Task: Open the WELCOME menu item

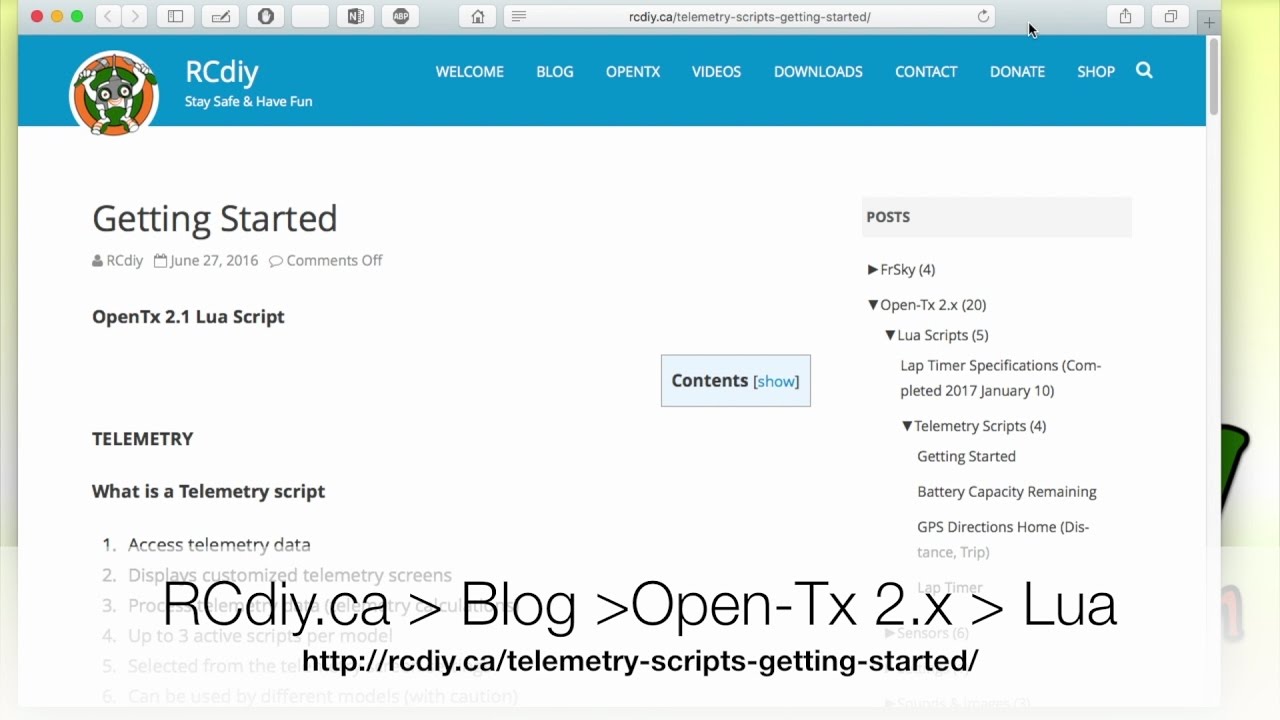Action: 469,71
